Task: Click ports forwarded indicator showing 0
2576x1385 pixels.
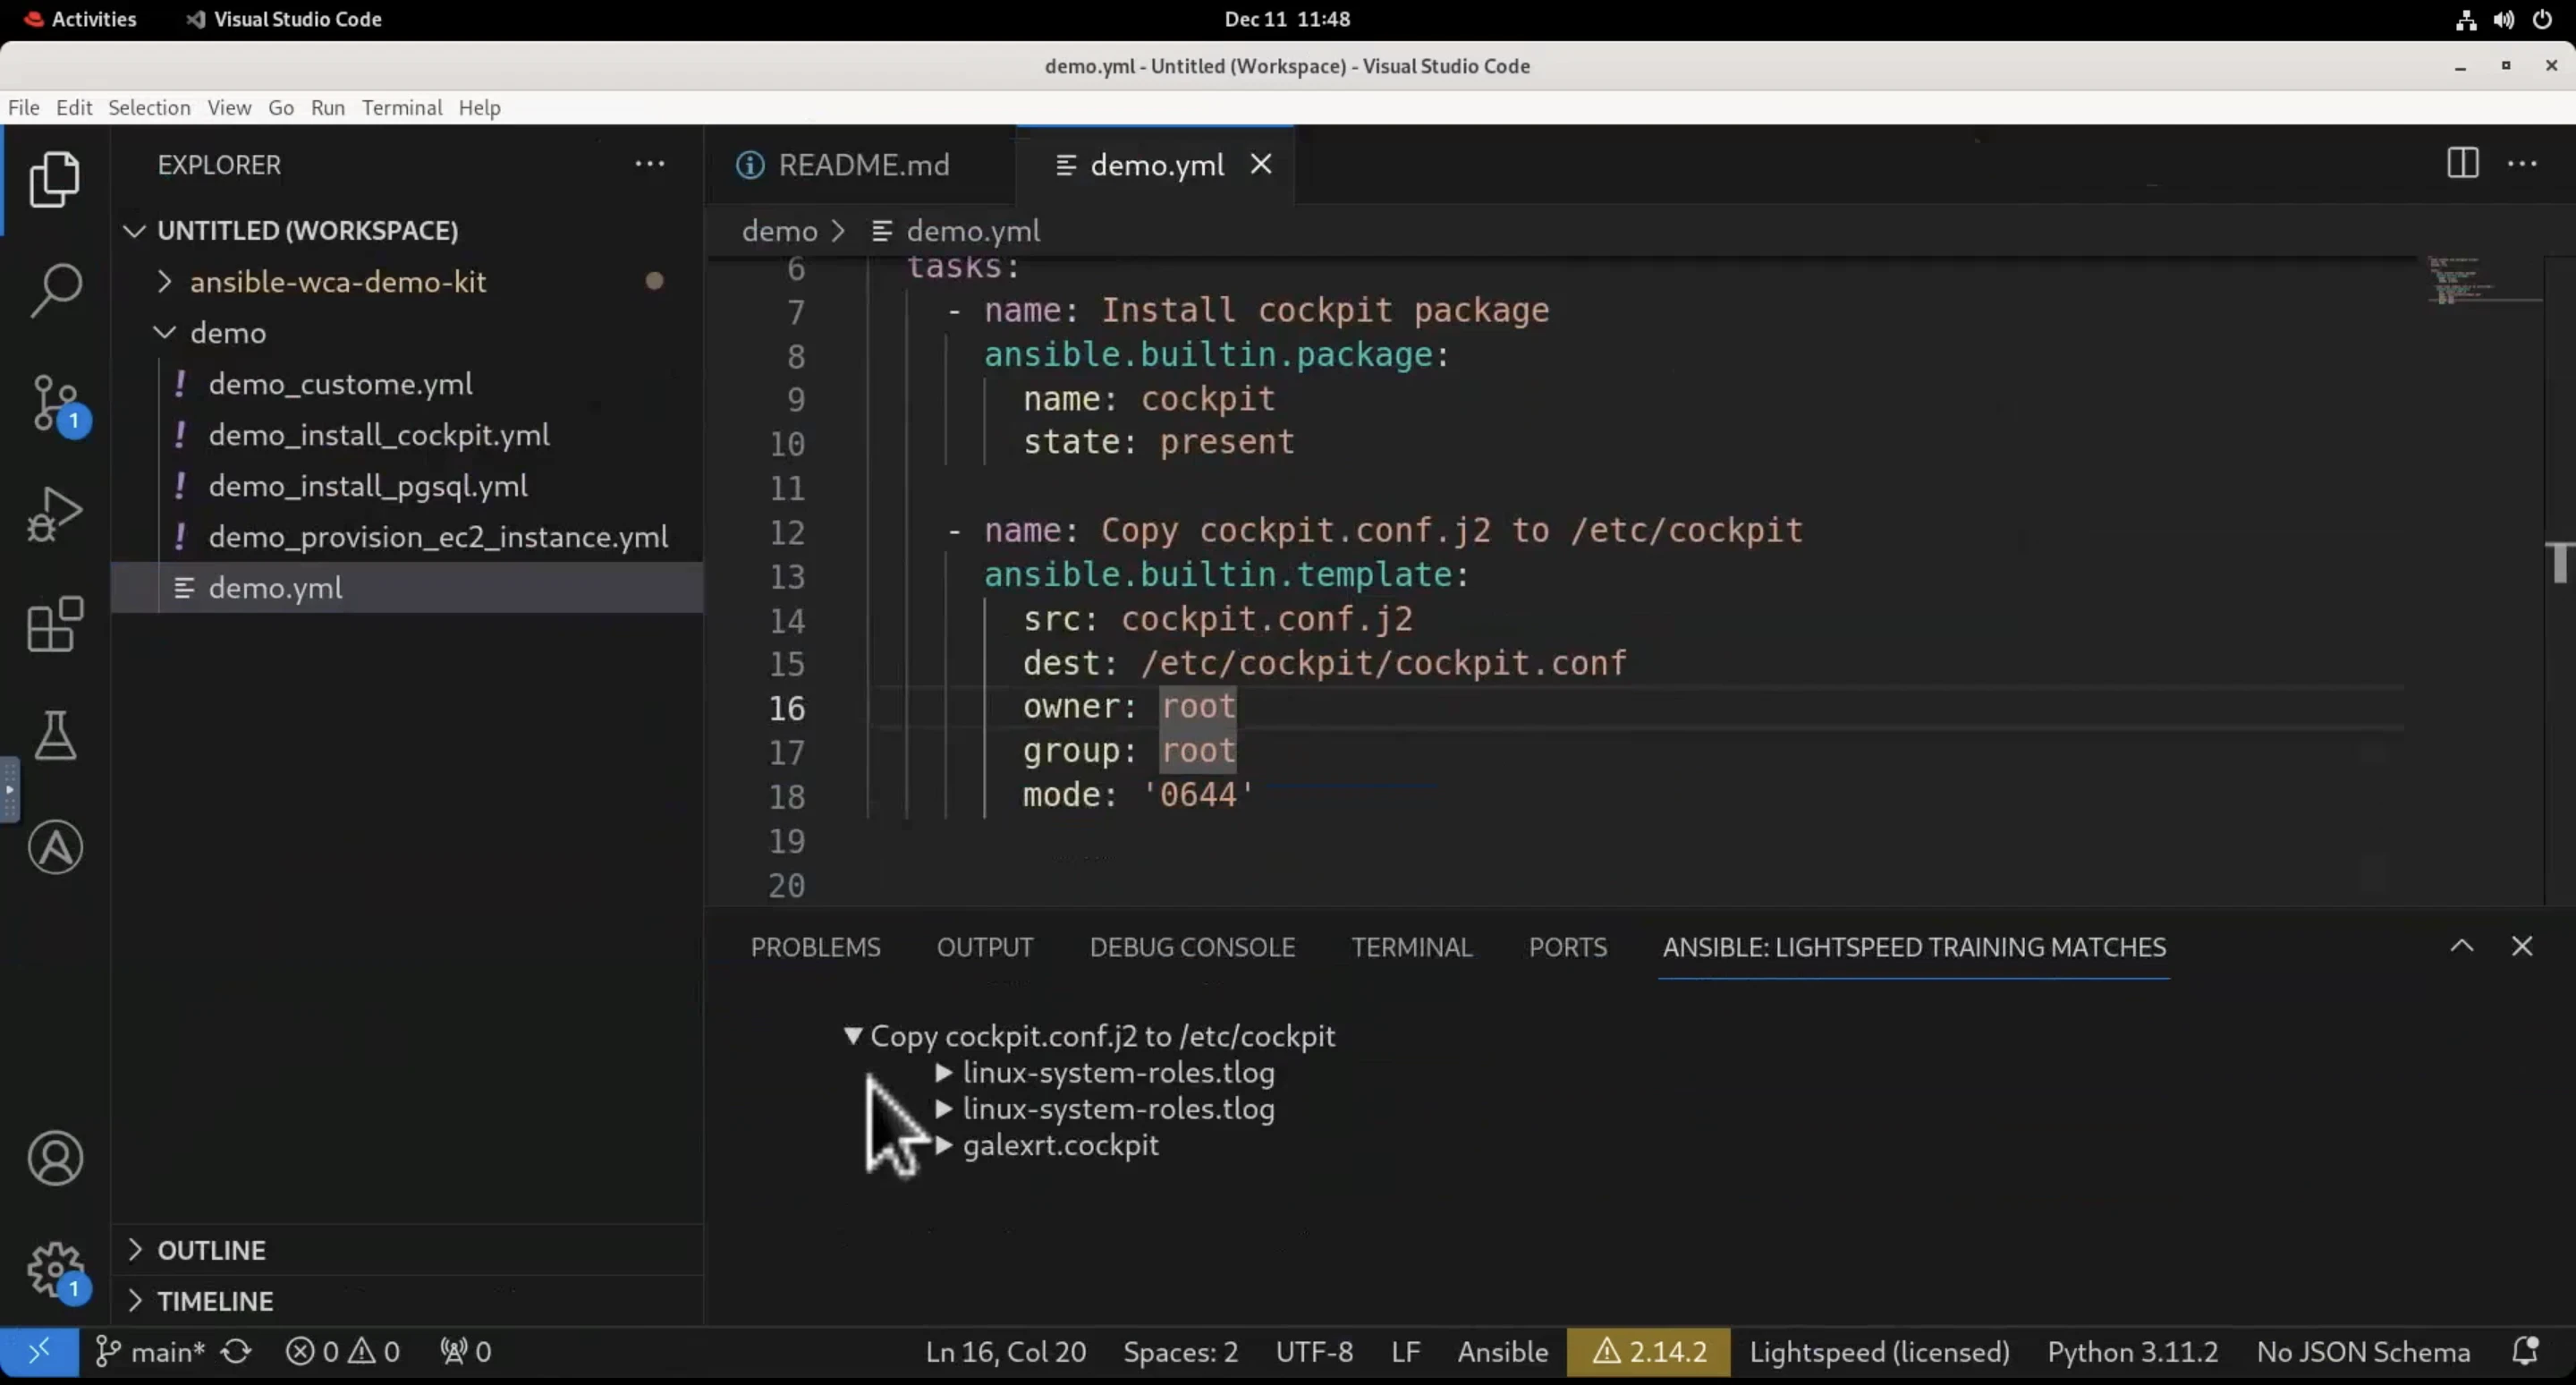Action: [x=466, y=1352]
